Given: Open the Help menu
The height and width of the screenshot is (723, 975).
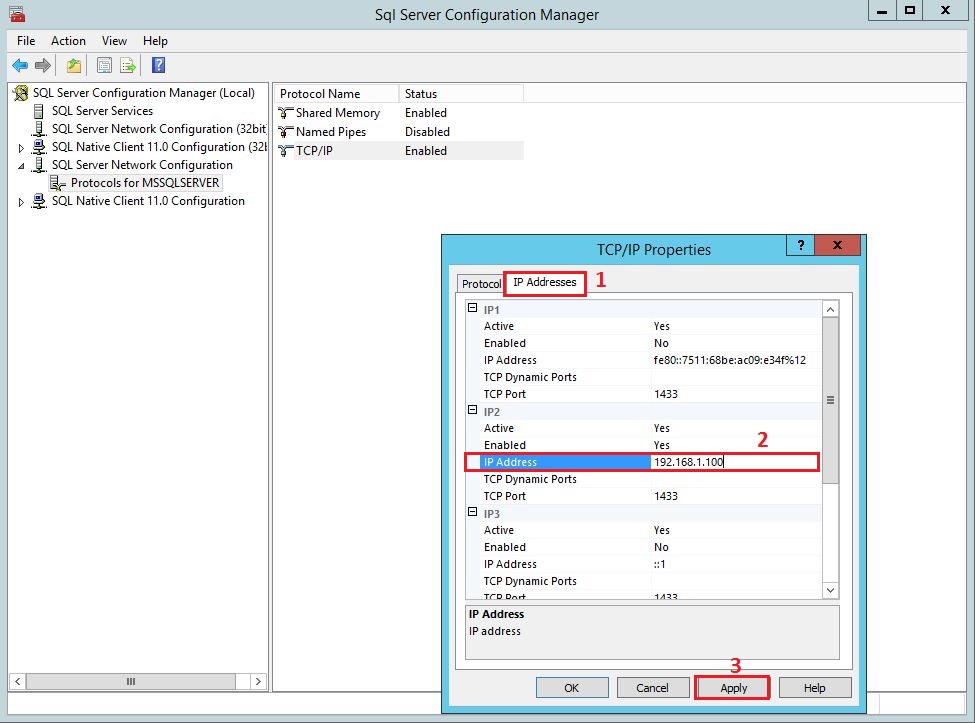Looking at the screenshot, I should tap(155, 41).
